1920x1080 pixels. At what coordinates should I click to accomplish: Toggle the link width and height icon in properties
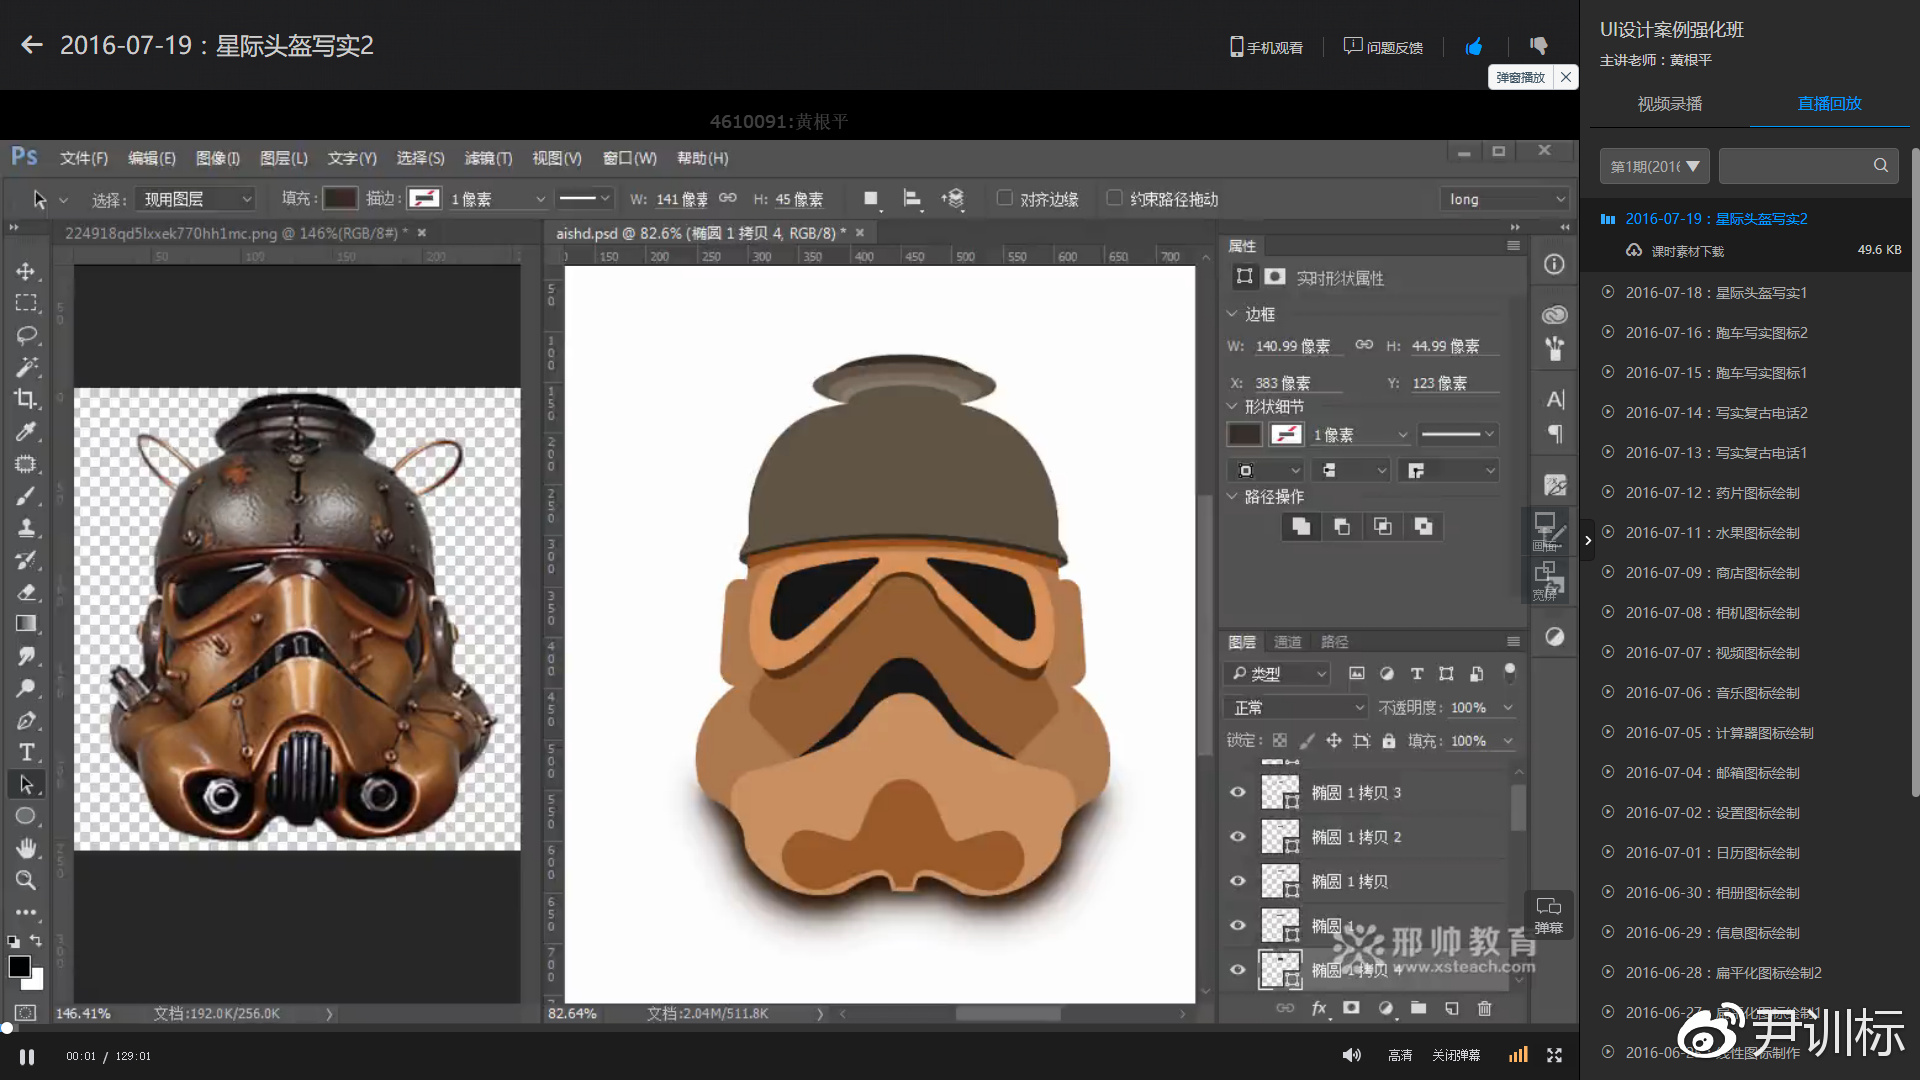1364,345
